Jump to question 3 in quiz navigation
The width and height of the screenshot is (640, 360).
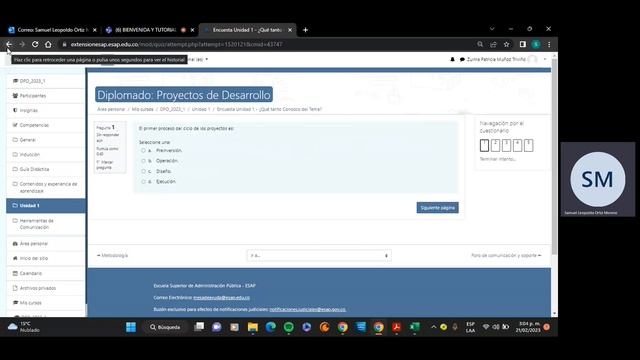pos(506,145)
